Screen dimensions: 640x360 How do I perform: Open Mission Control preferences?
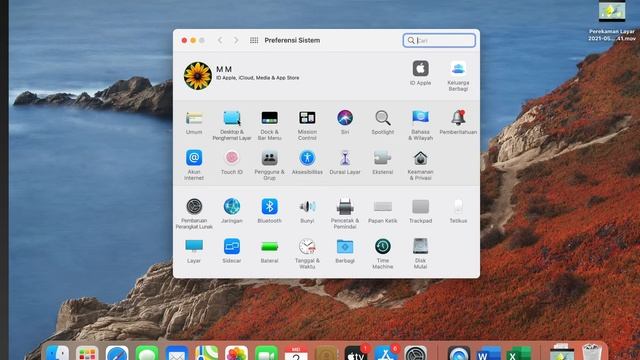tap(307, 125)
